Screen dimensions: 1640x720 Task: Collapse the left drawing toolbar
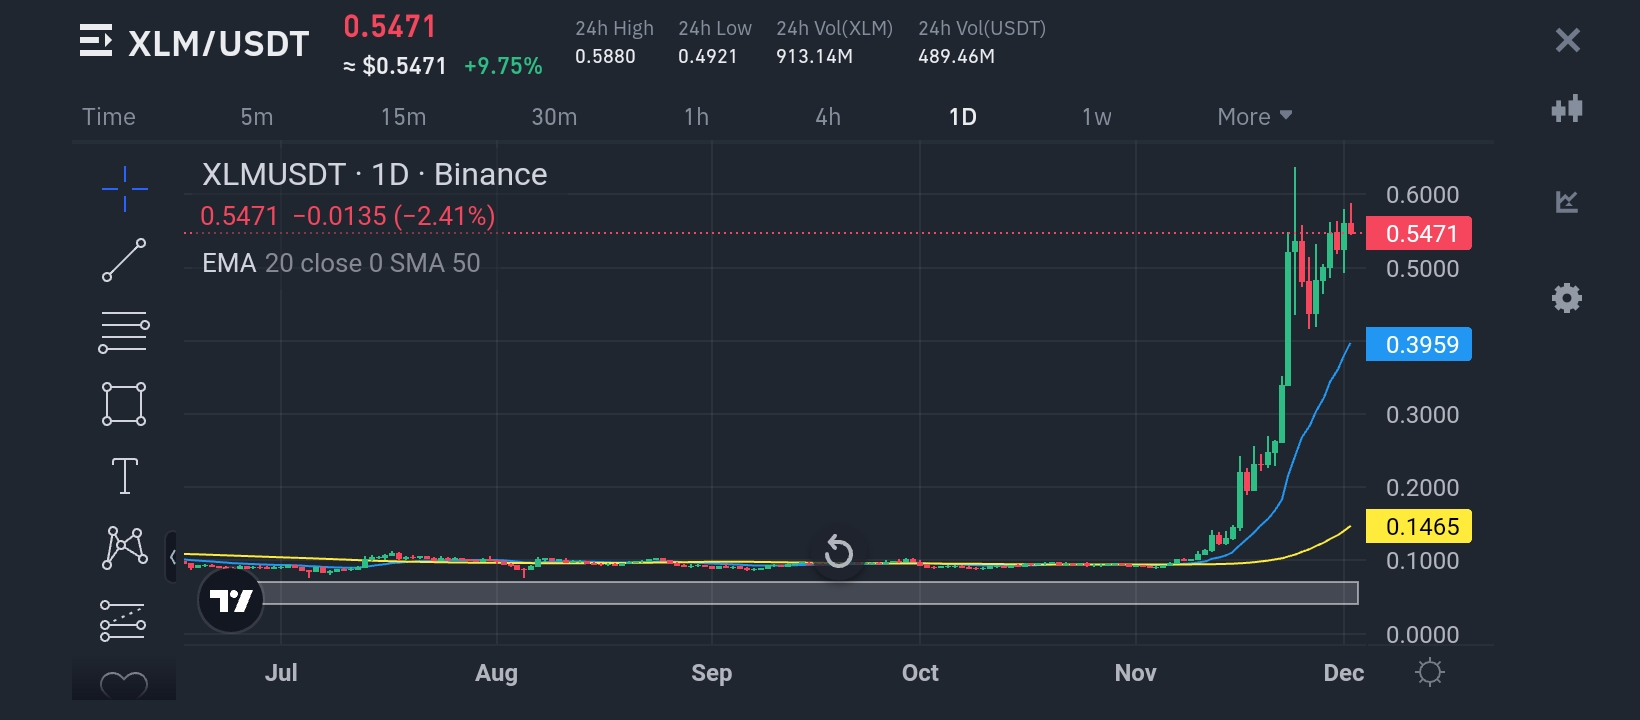(172, 557)
